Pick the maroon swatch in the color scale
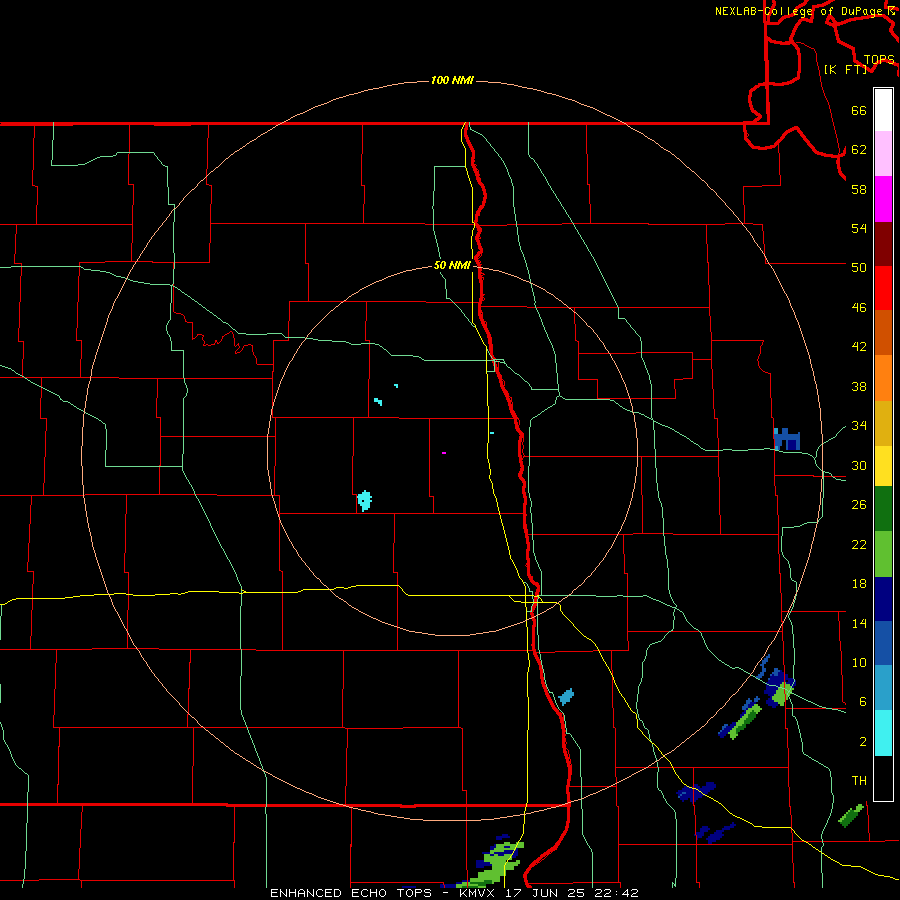Screen dimensions: 900x900 click(x=883, y=244)
